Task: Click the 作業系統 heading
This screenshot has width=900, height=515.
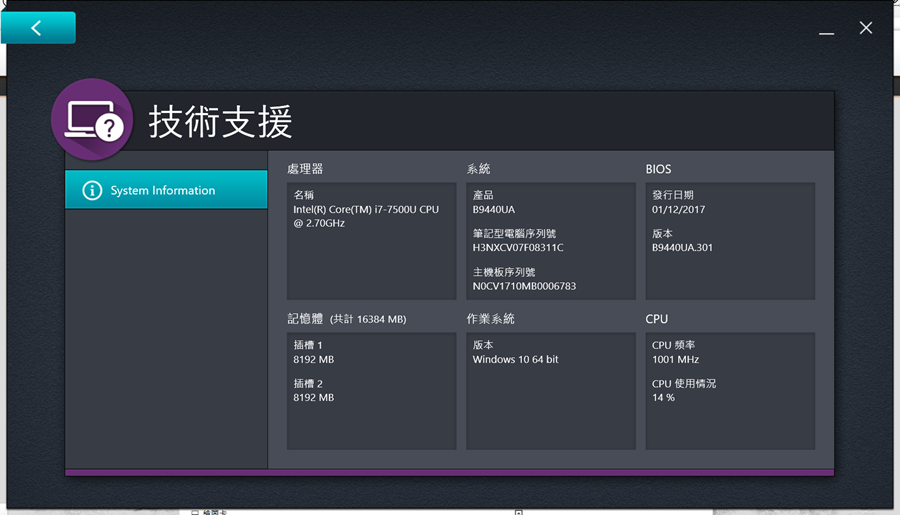Action: click(x=490, y=319)
